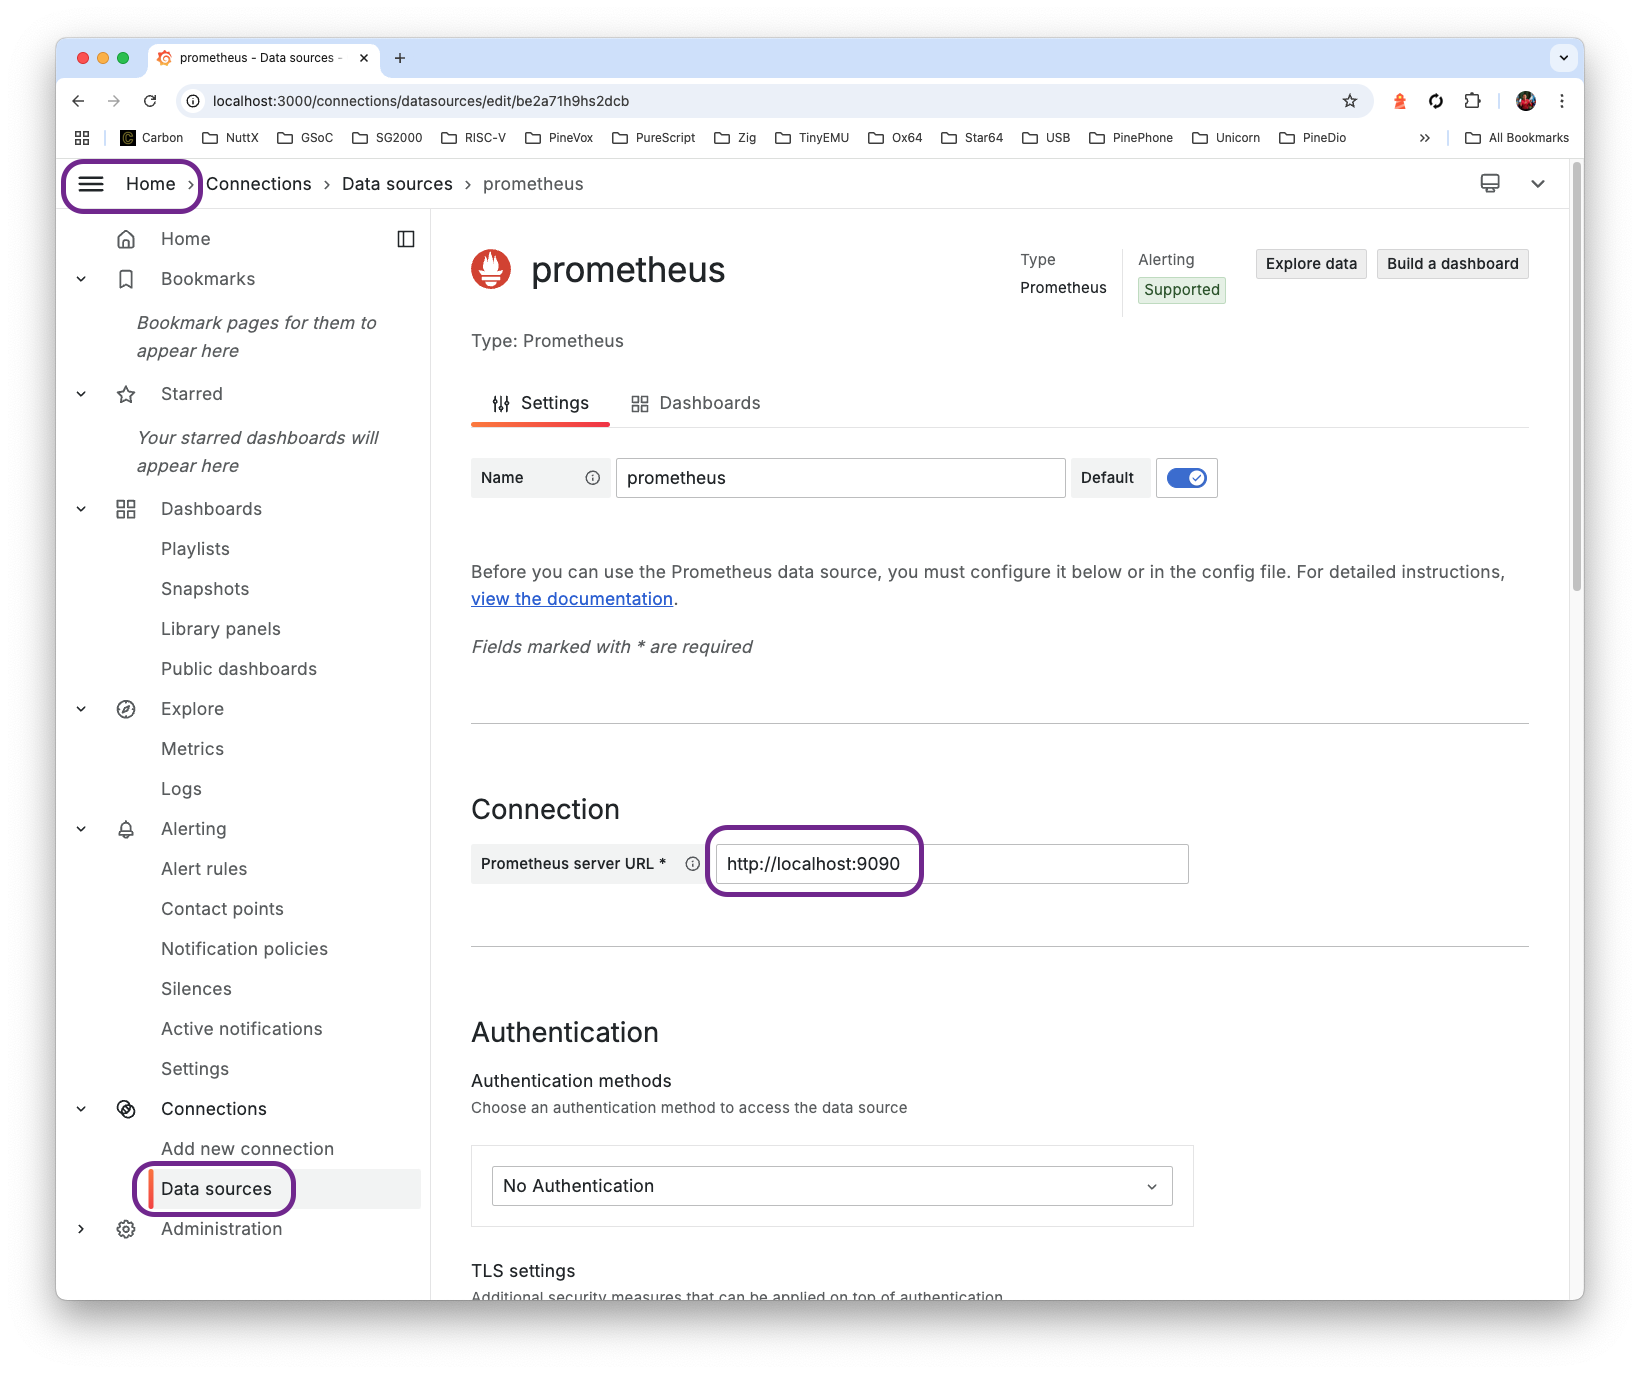Viewport: 1640px width, 1374px height.
Task: Open Active notifications
Action: tap(241, 1029)
